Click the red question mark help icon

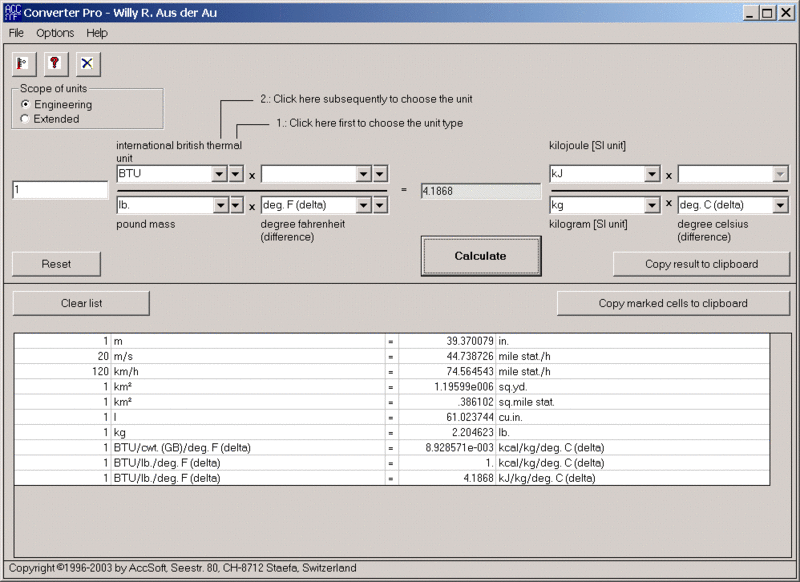56,64
